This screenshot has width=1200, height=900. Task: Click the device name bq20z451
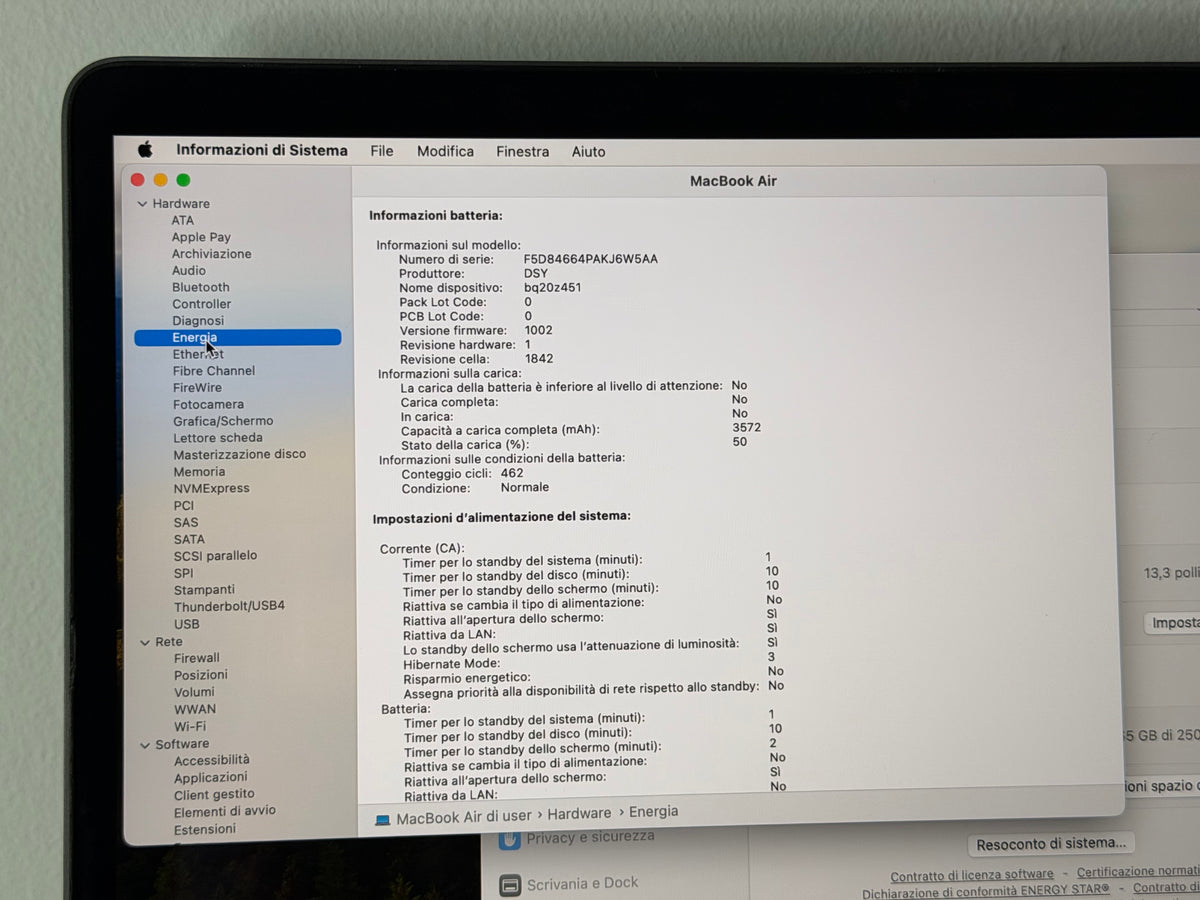[x=552, y=287]
